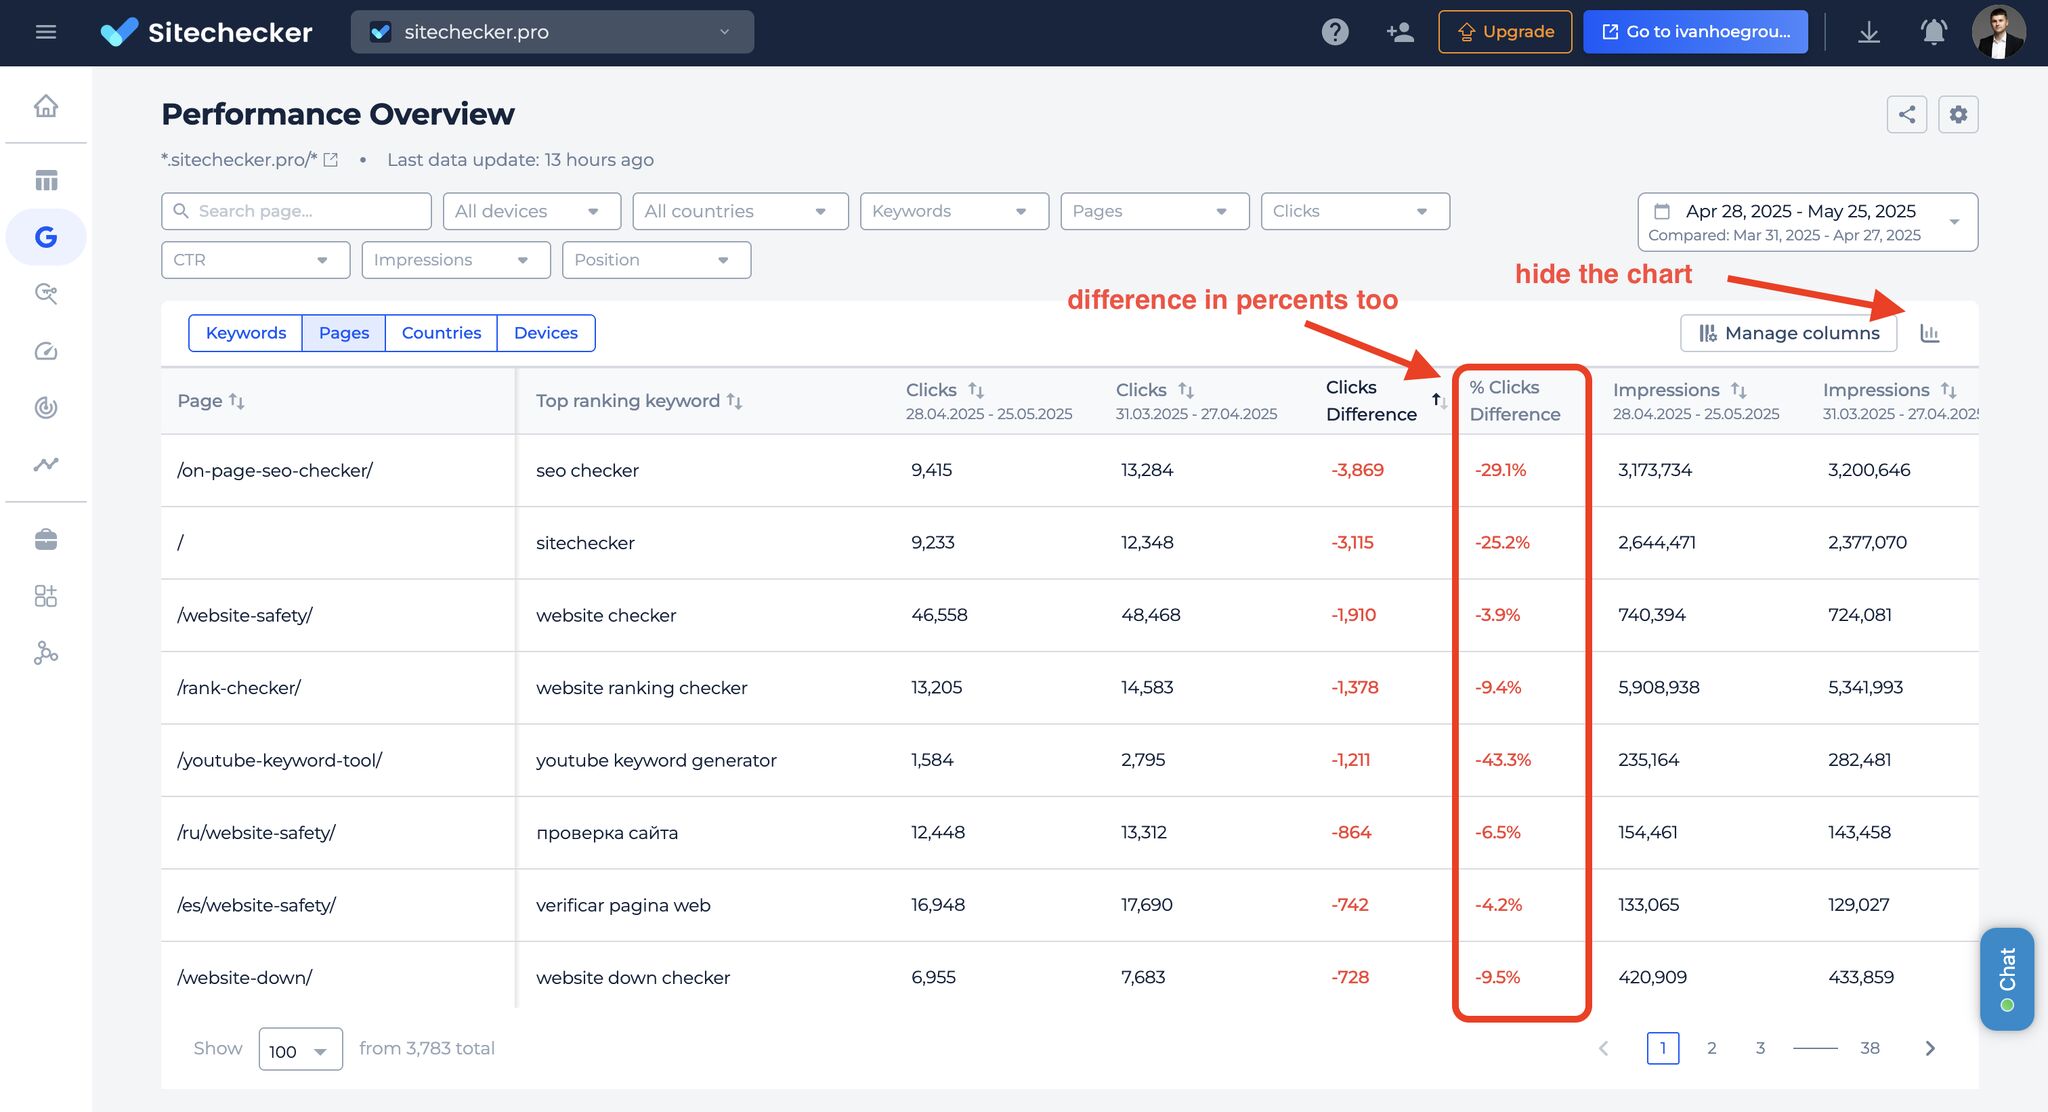Click the Manage columns button
The height and width of the screenshot is (1112, 2048).
click(x=1788, y=333)
